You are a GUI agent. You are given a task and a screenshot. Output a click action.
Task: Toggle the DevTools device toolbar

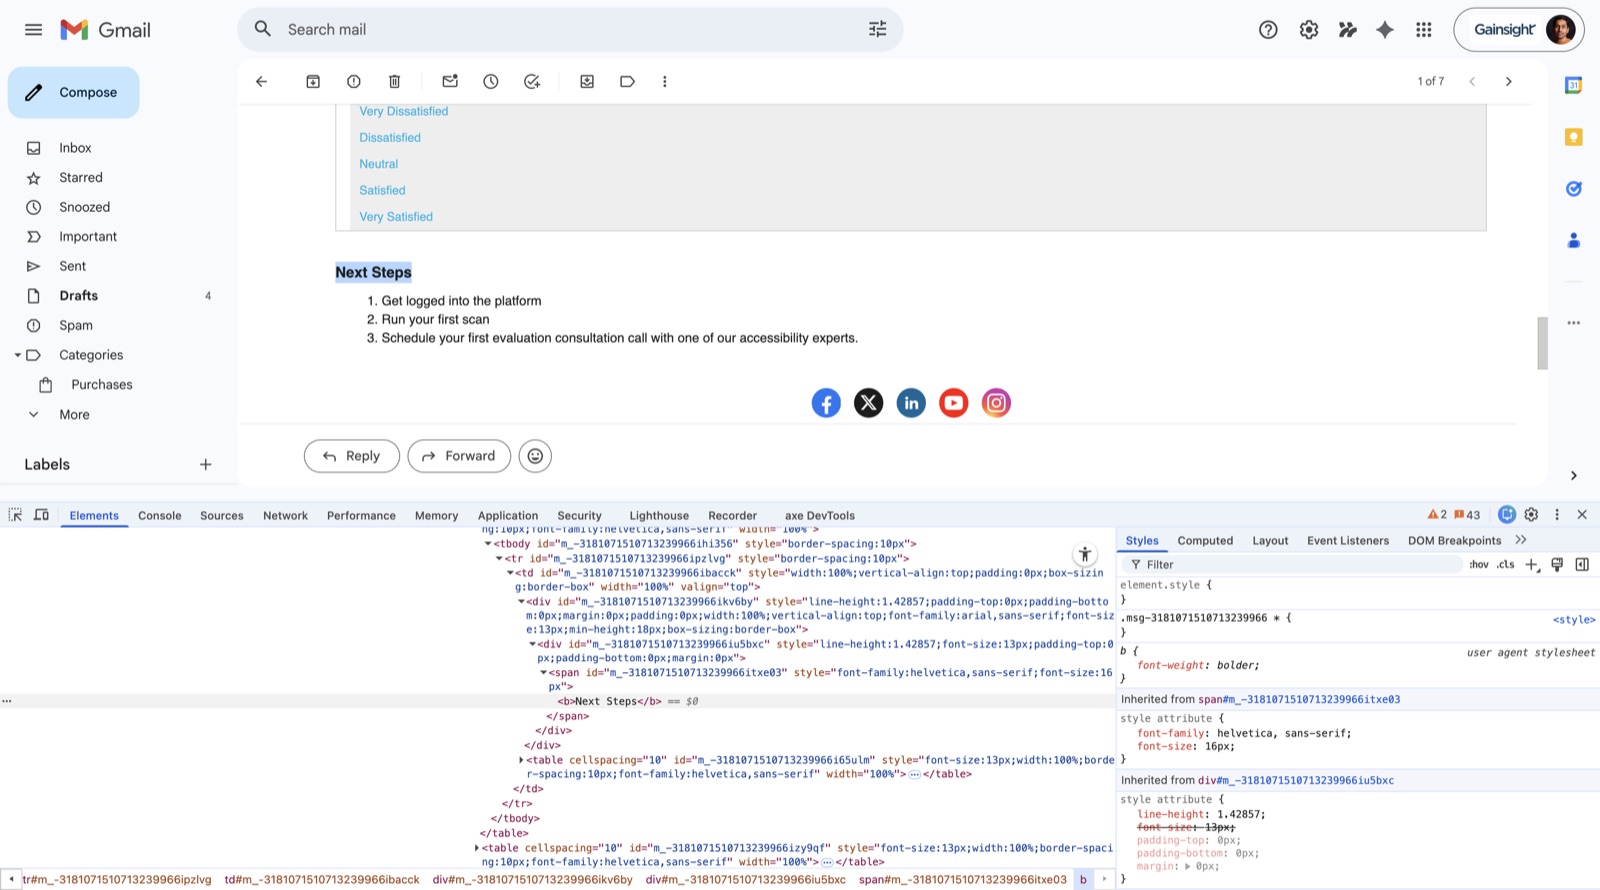41,515
